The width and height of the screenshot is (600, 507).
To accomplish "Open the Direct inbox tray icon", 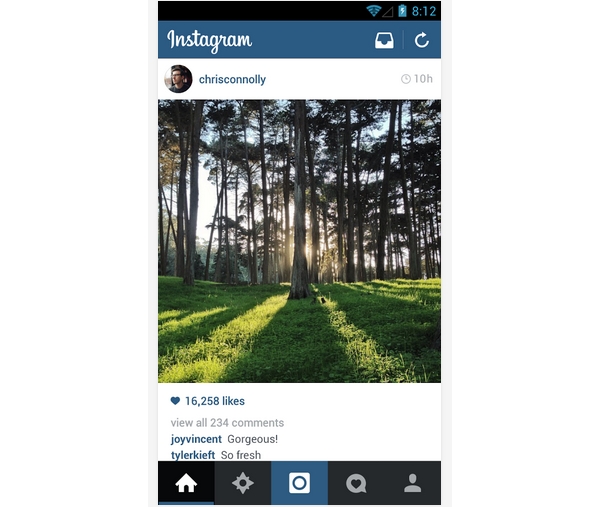I will coord(384,40).
